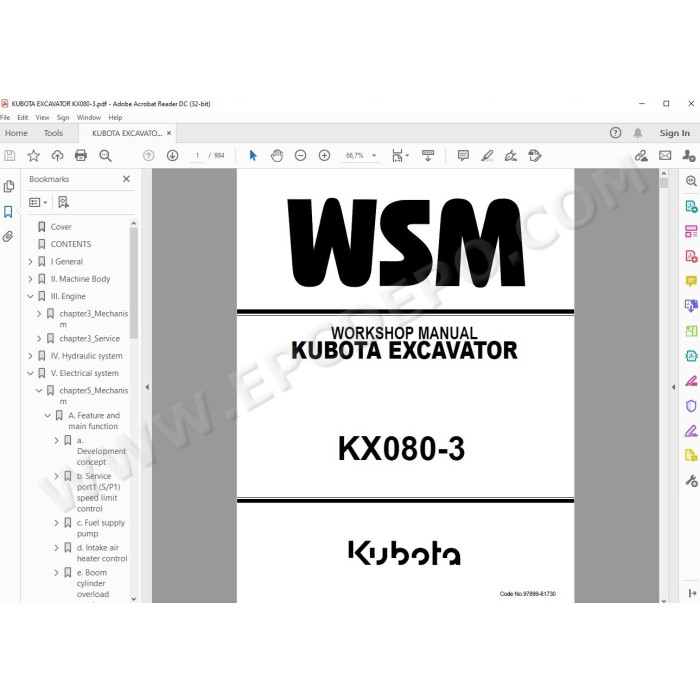Collapse the left navigation pane arrow
700x700 pixels.
click(147, 387)
